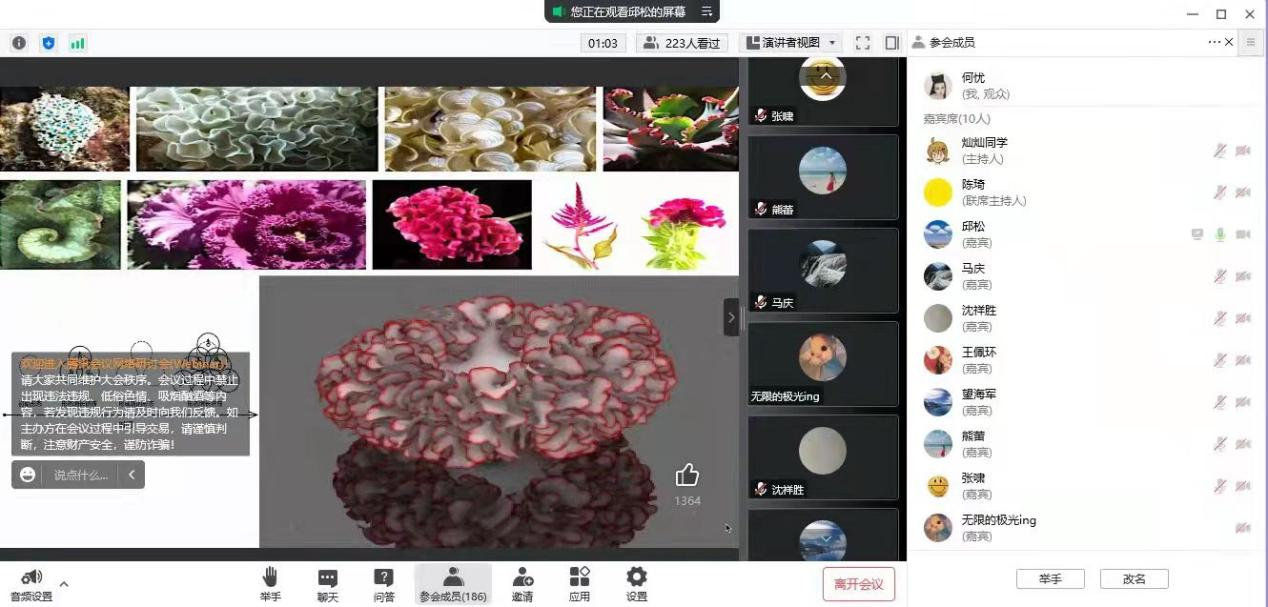Screen dimensions: 1268x607
Task: Click the 离开会议 leave meeting button
Action: point(858,584)
